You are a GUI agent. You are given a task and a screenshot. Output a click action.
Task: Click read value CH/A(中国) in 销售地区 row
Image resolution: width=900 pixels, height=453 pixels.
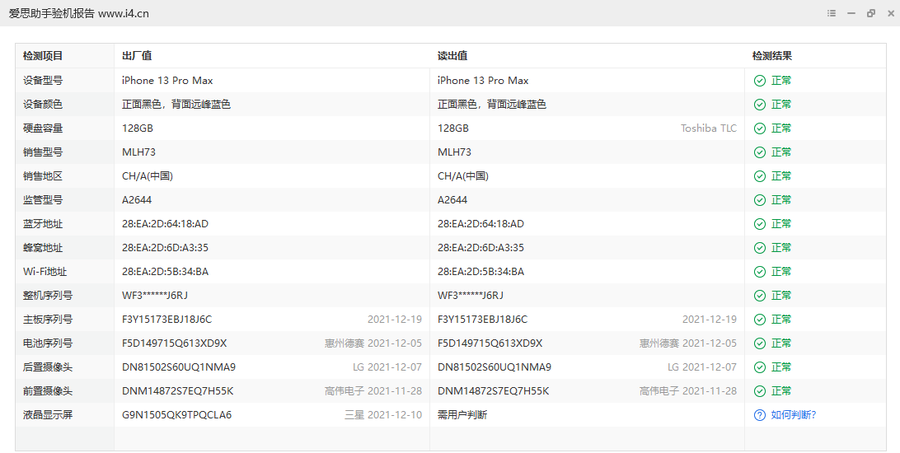pos(463,176)
